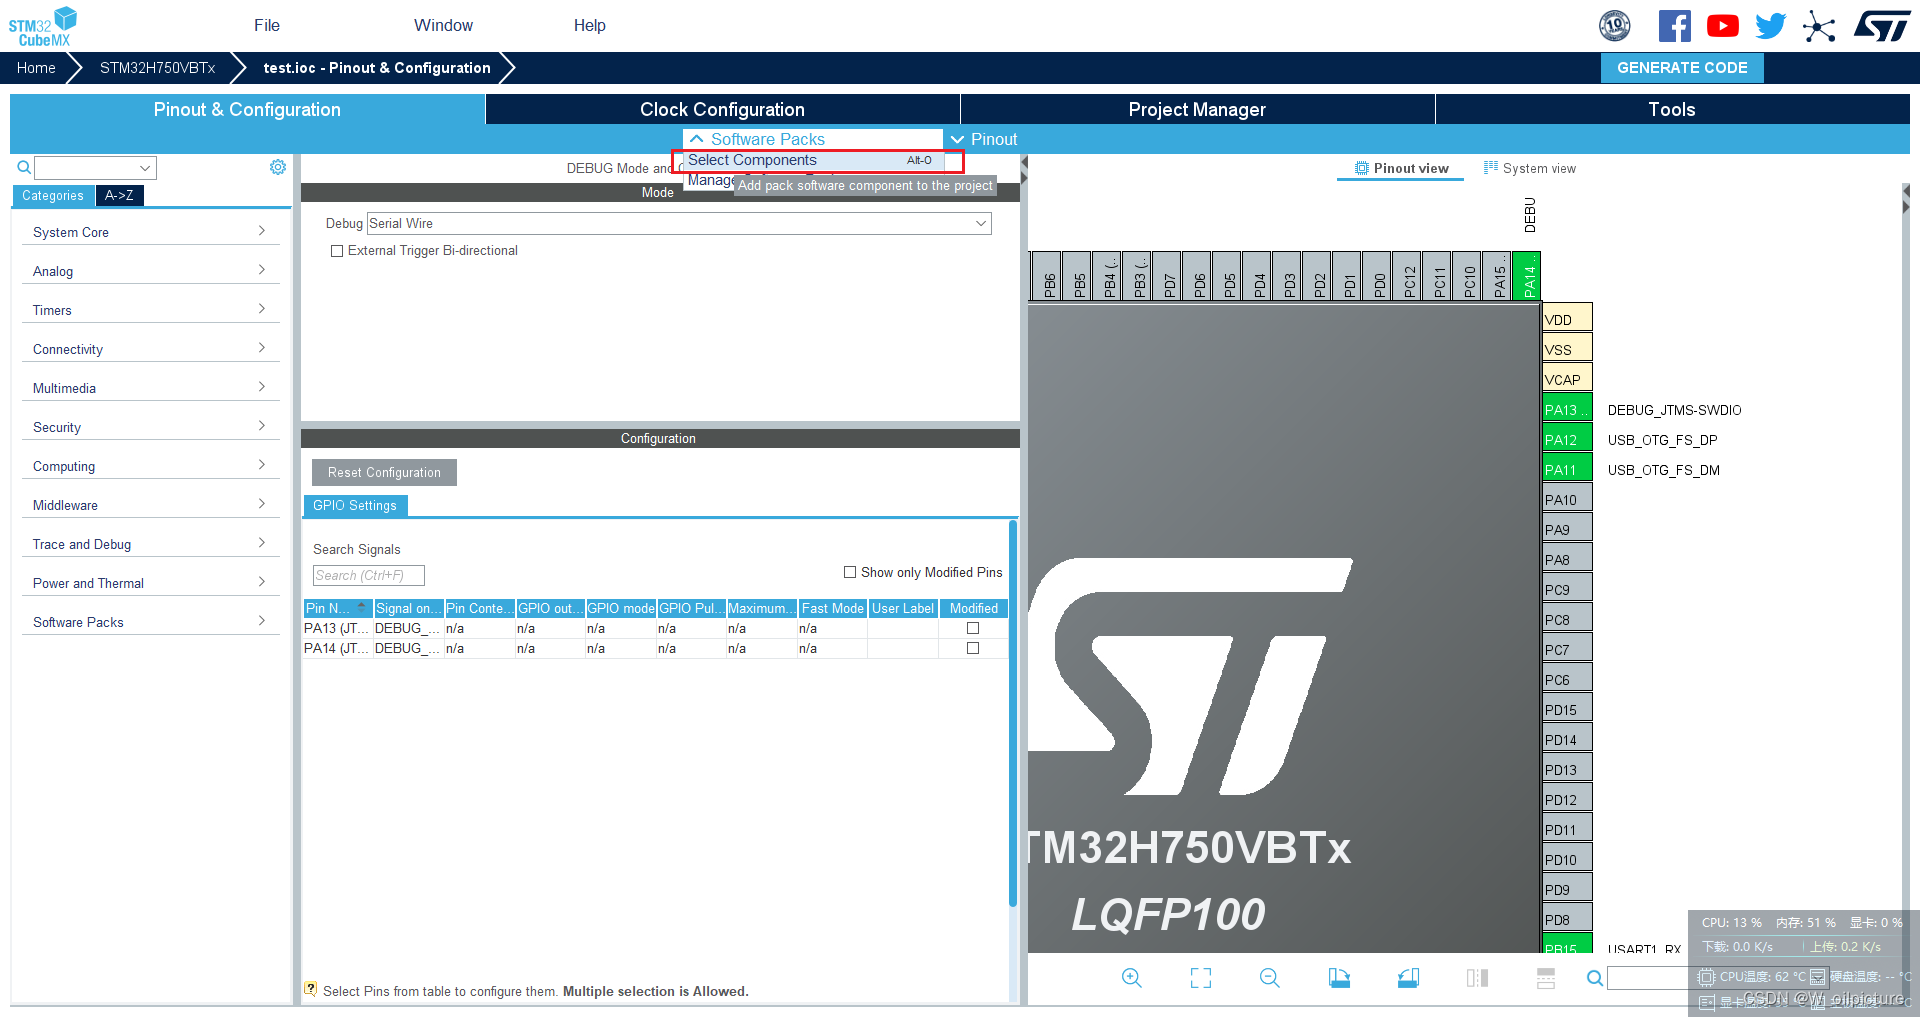
Task: Open the Pinout dropdown menu
Action: [984, 140]
